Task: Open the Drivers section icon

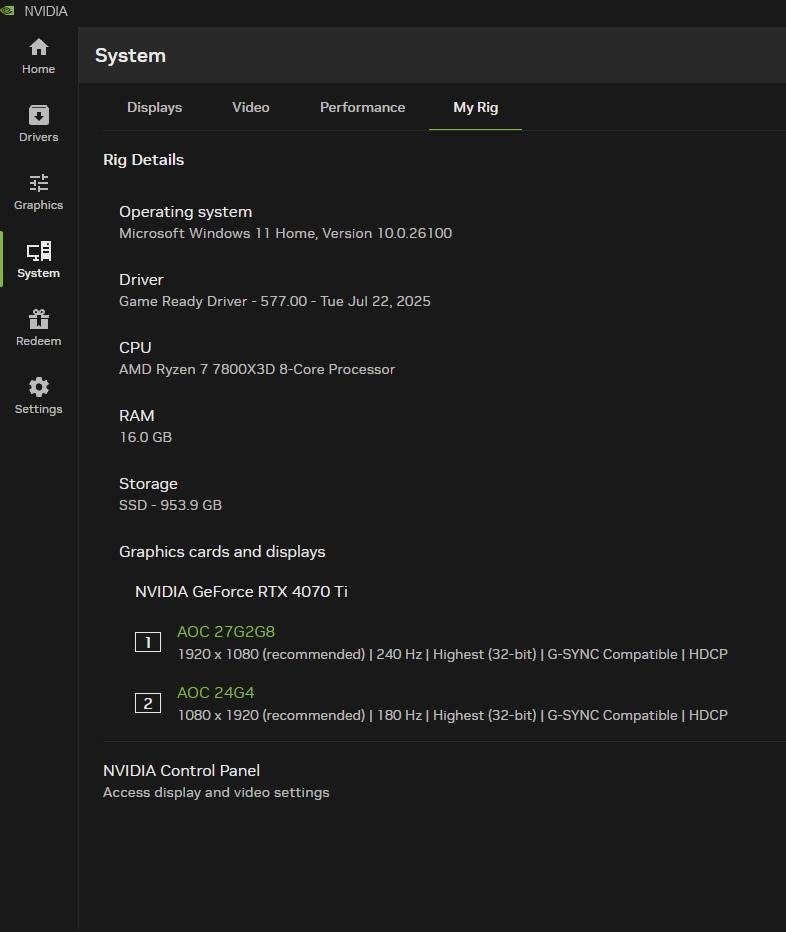Action: [x=38, y=116]
